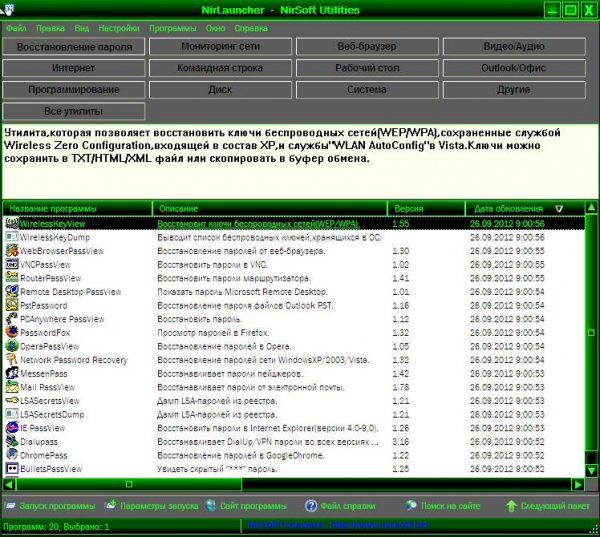
Task: Click the description 'Просмотр паролей в Firefox.'
Action: point(213,333)
